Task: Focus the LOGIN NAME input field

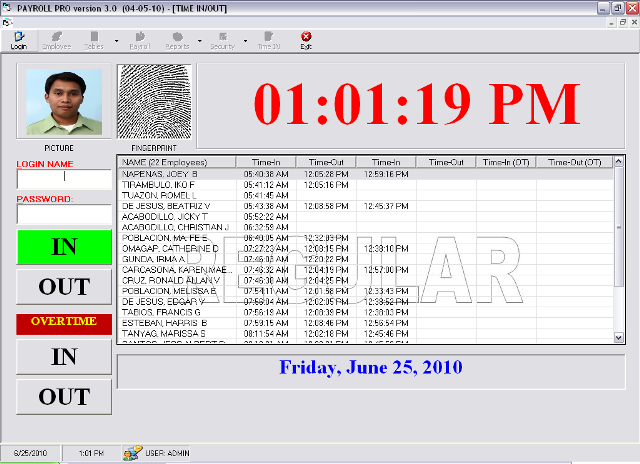Action: tap(64, 179)
